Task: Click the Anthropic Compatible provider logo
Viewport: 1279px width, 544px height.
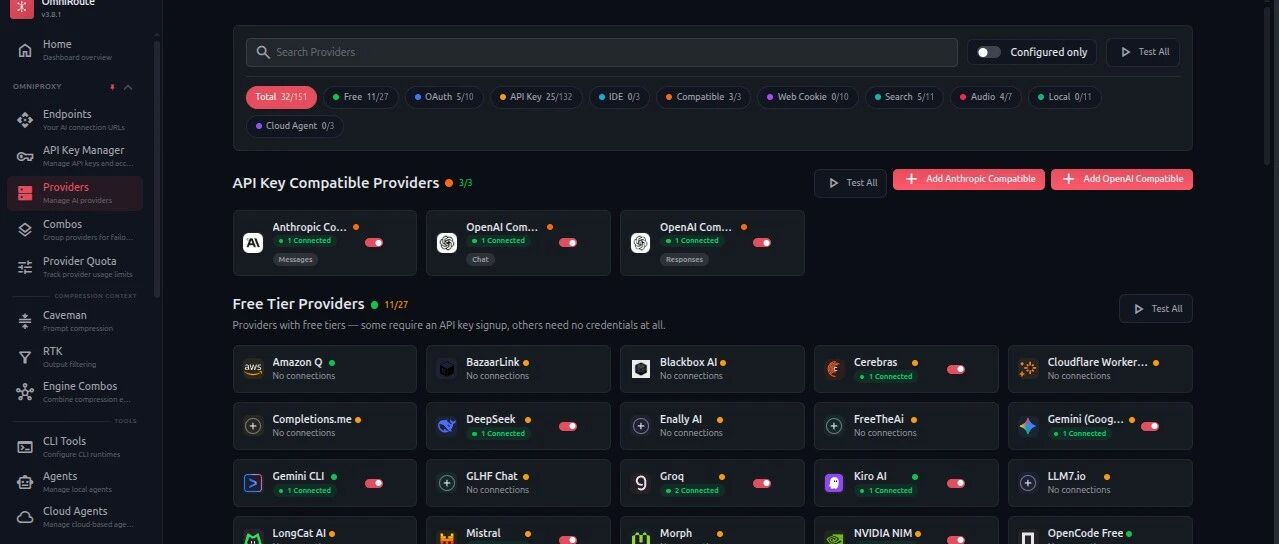Action: pyautogui.click(x=253, y=242)
